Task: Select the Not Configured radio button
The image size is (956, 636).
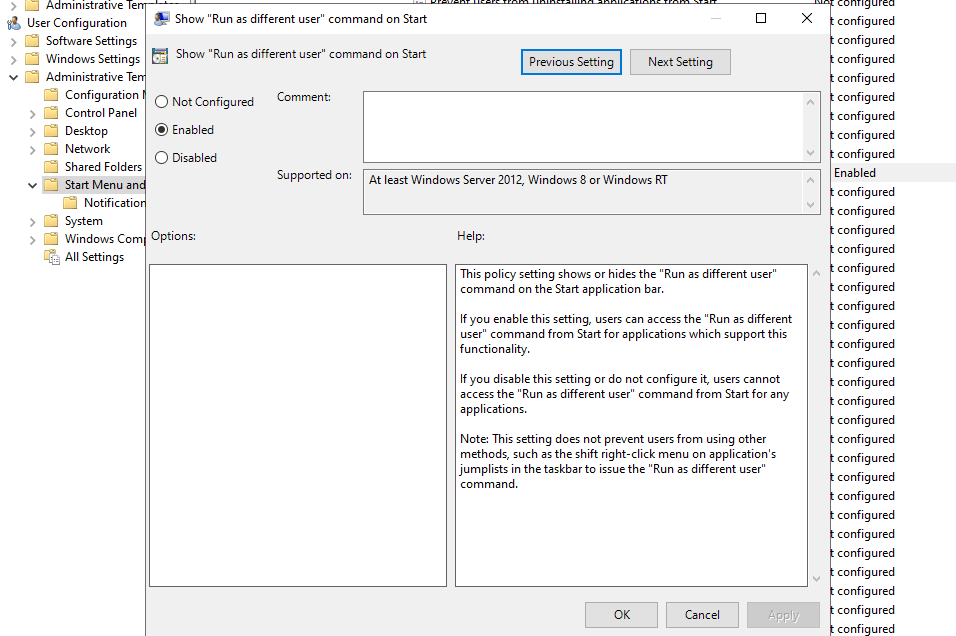Action: (162, 102)
